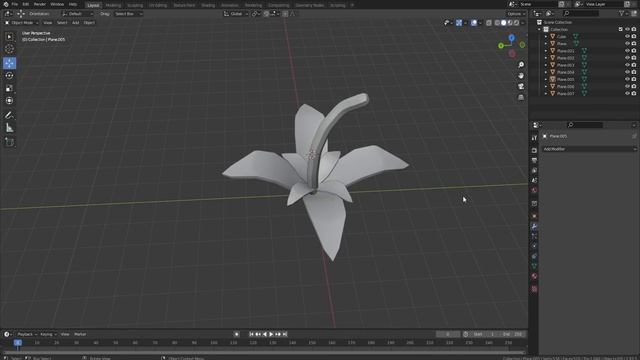
Task: Open the File menu
Action: (15, 4)
